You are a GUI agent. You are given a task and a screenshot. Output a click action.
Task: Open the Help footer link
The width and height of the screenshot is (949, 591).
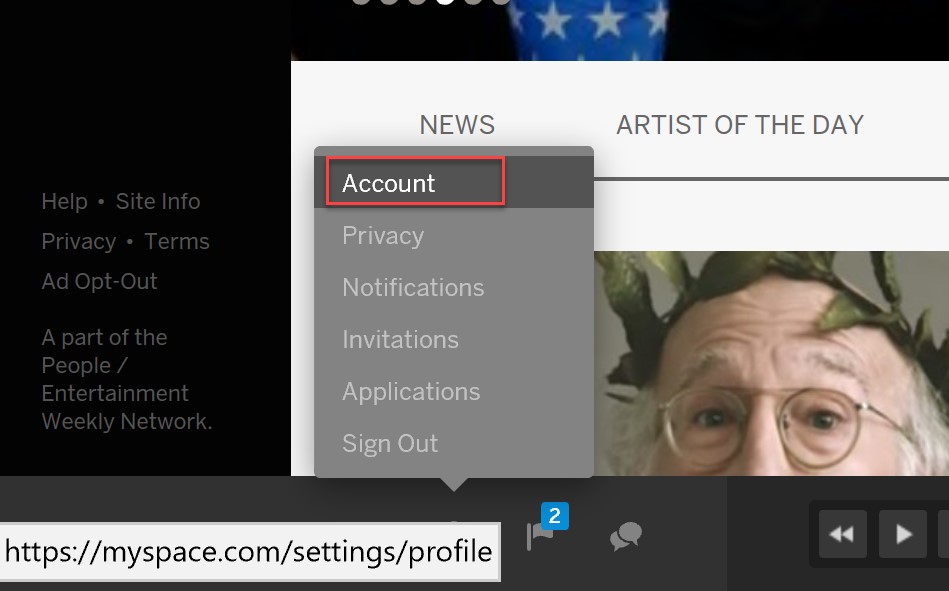pyautogui.click(x=64, y=201)
